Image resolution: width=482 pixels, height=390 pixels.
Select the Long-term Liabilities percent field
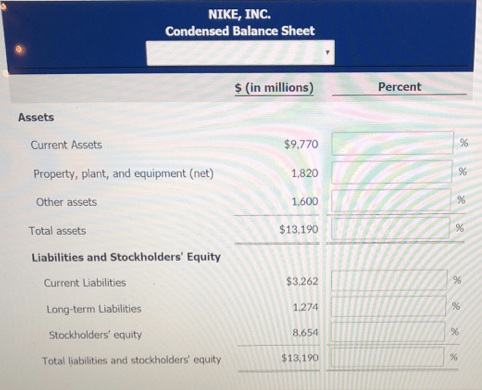388,306
